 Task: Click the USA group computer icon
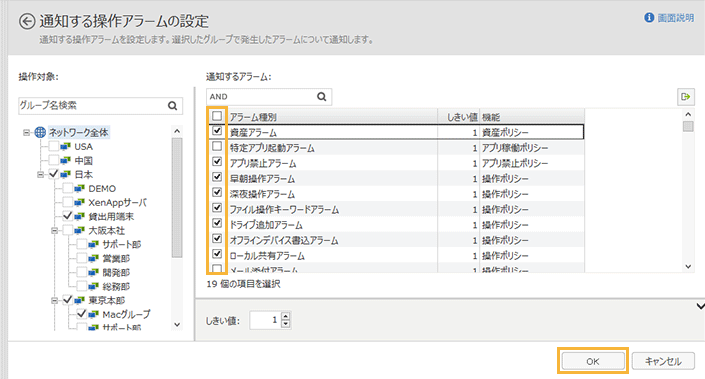pyautogui.click(x=66, y=147)
